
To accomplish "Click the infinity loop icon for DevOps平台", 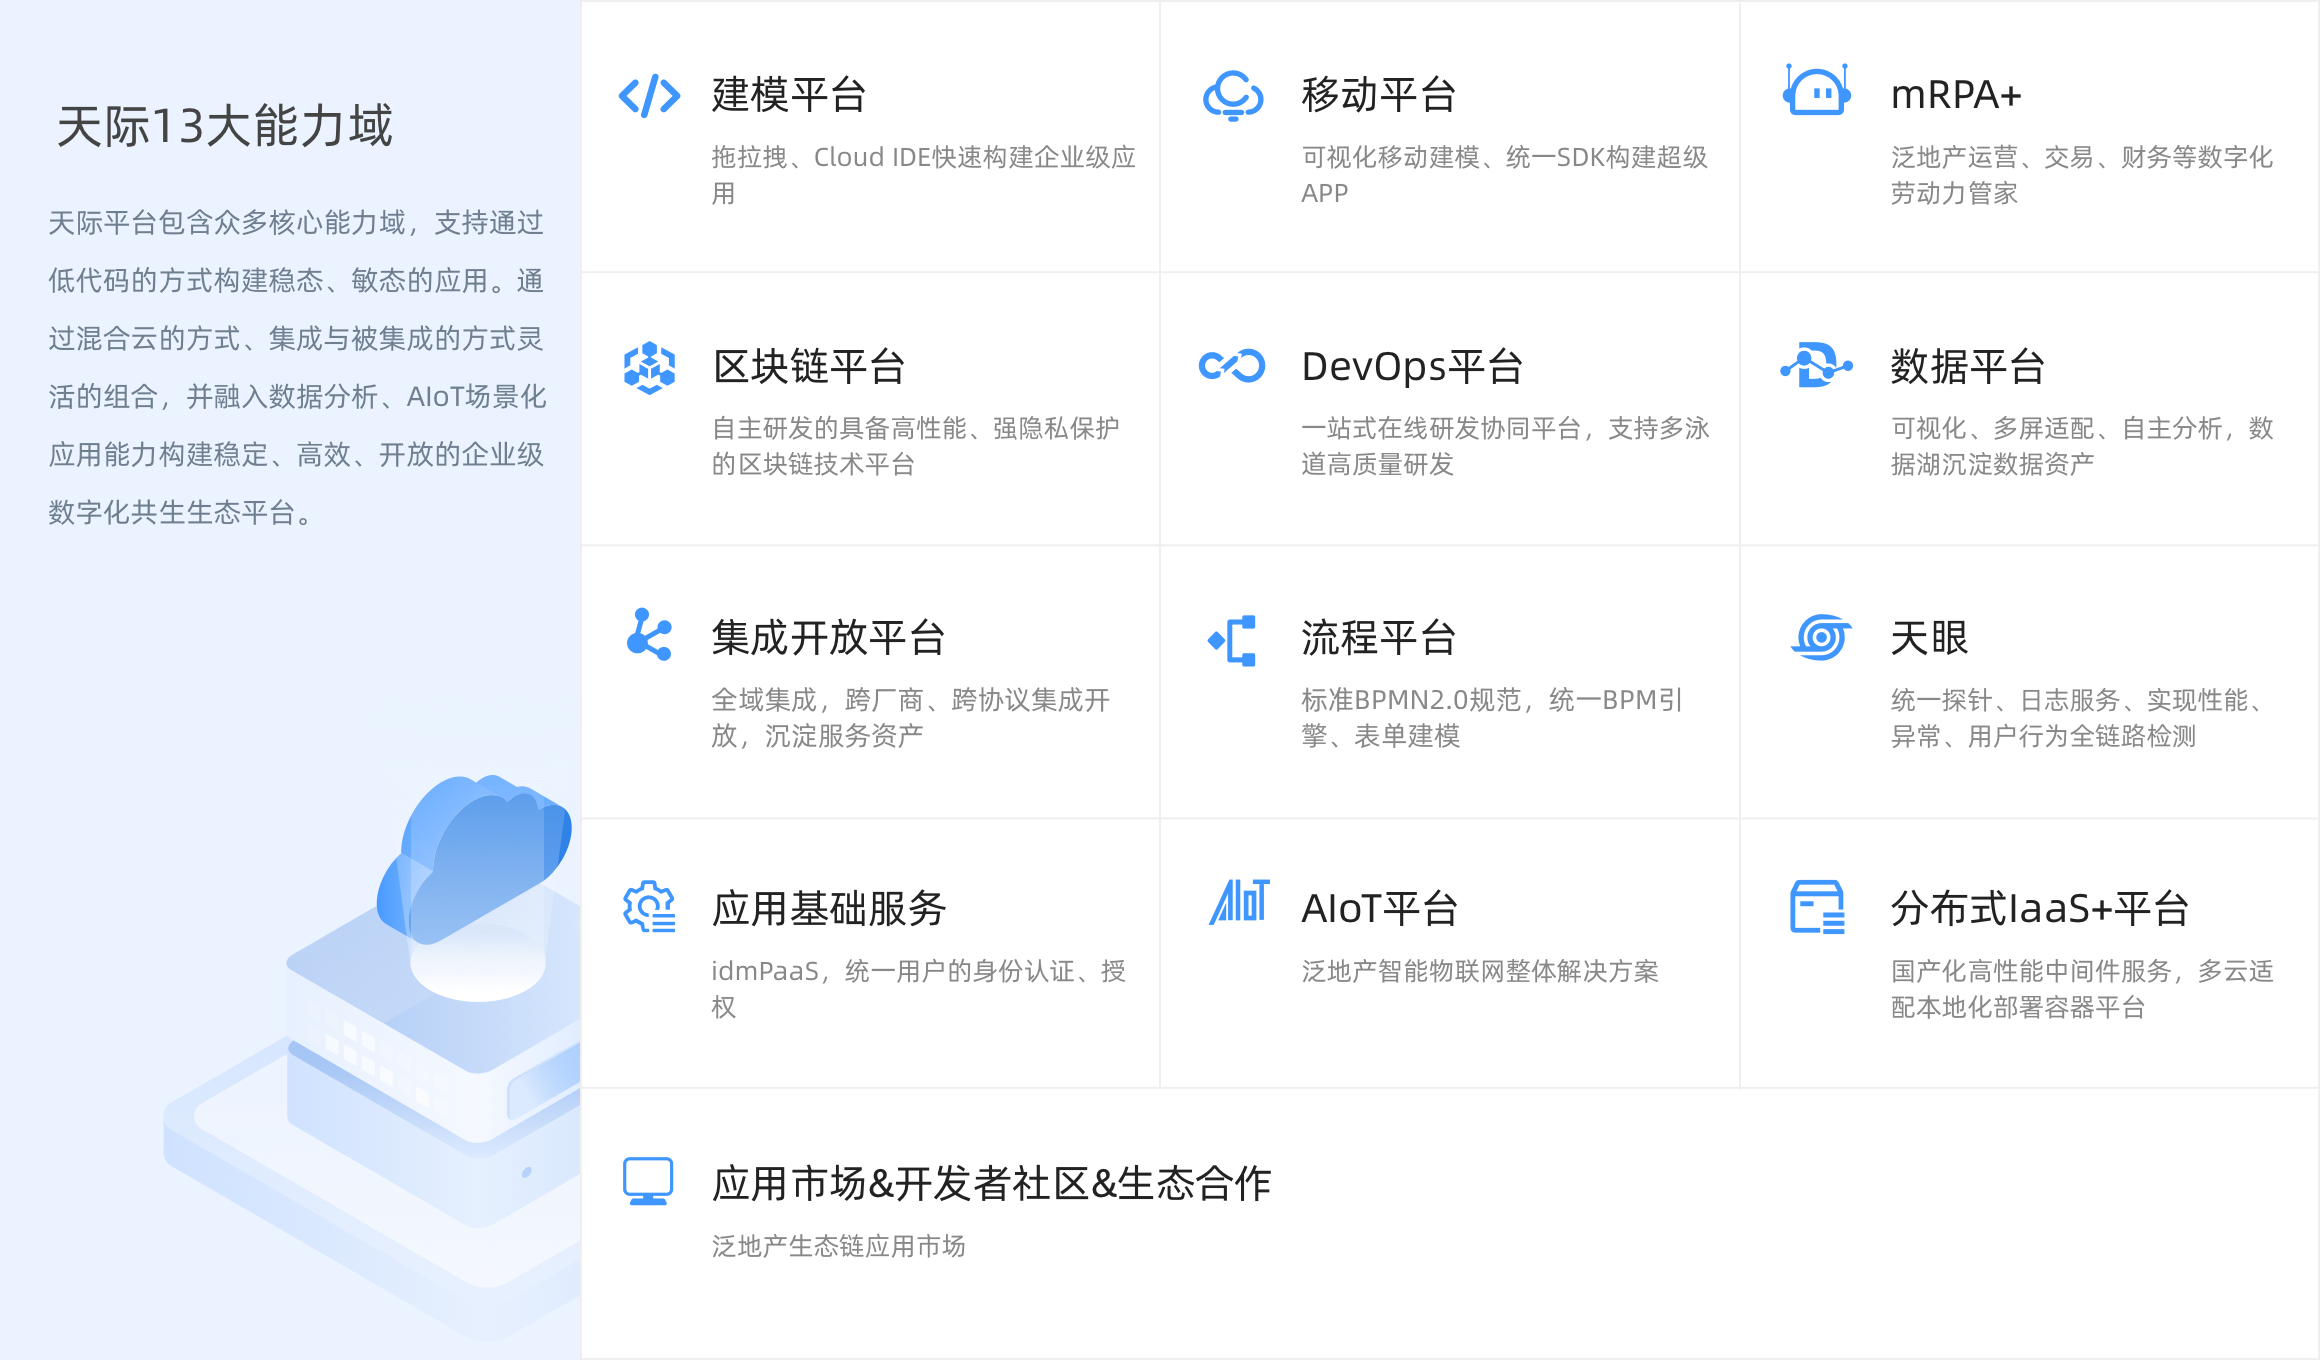I will (1232, 366).
